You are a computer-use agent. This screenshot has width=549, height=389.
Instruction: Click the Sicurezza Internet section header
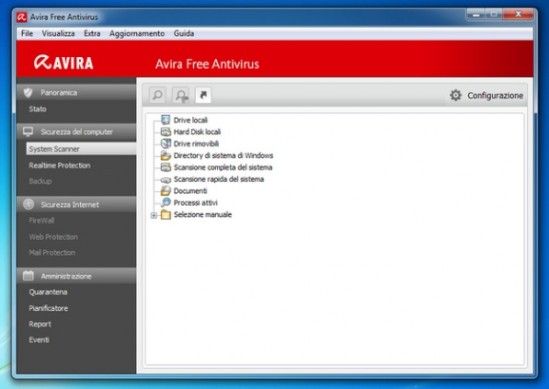click(76, 204)
